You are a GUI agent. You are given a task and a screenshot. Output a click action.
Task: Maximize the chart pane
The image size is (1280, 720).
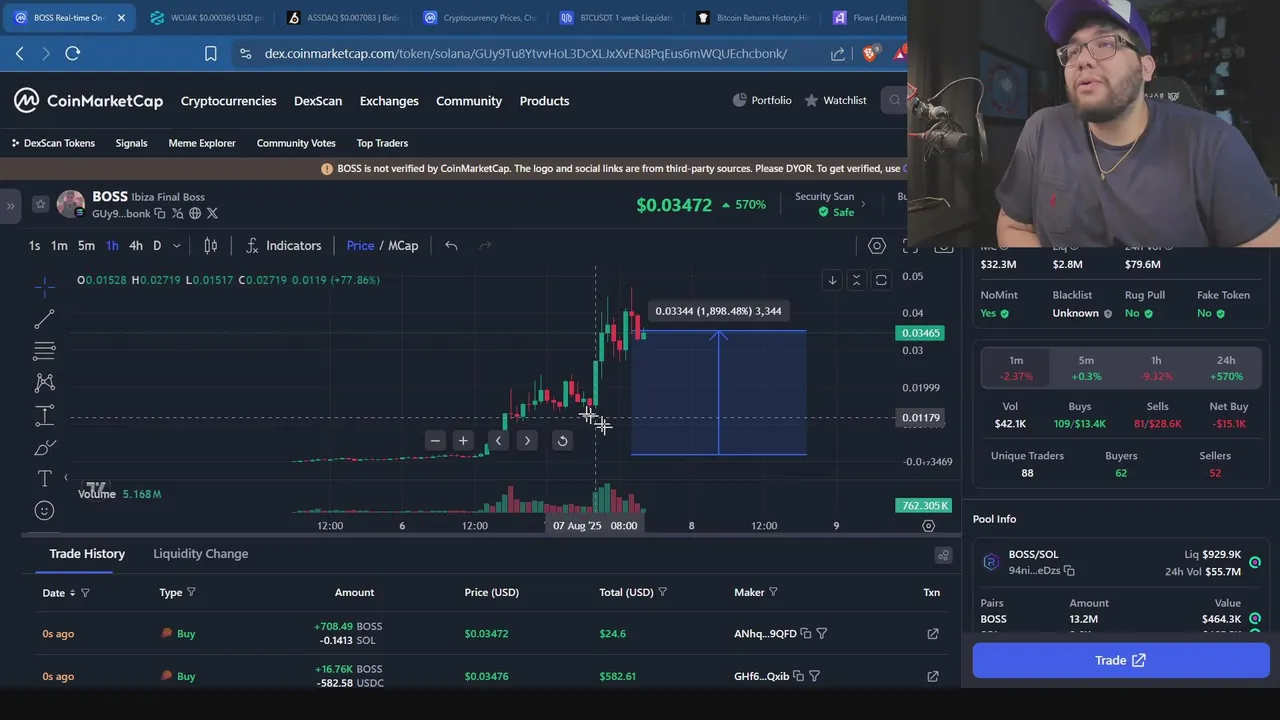(881, 280)
